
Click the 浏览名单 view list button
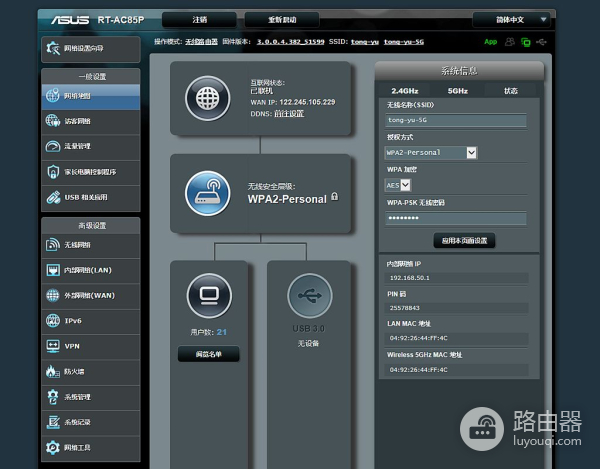coord(208,354)
